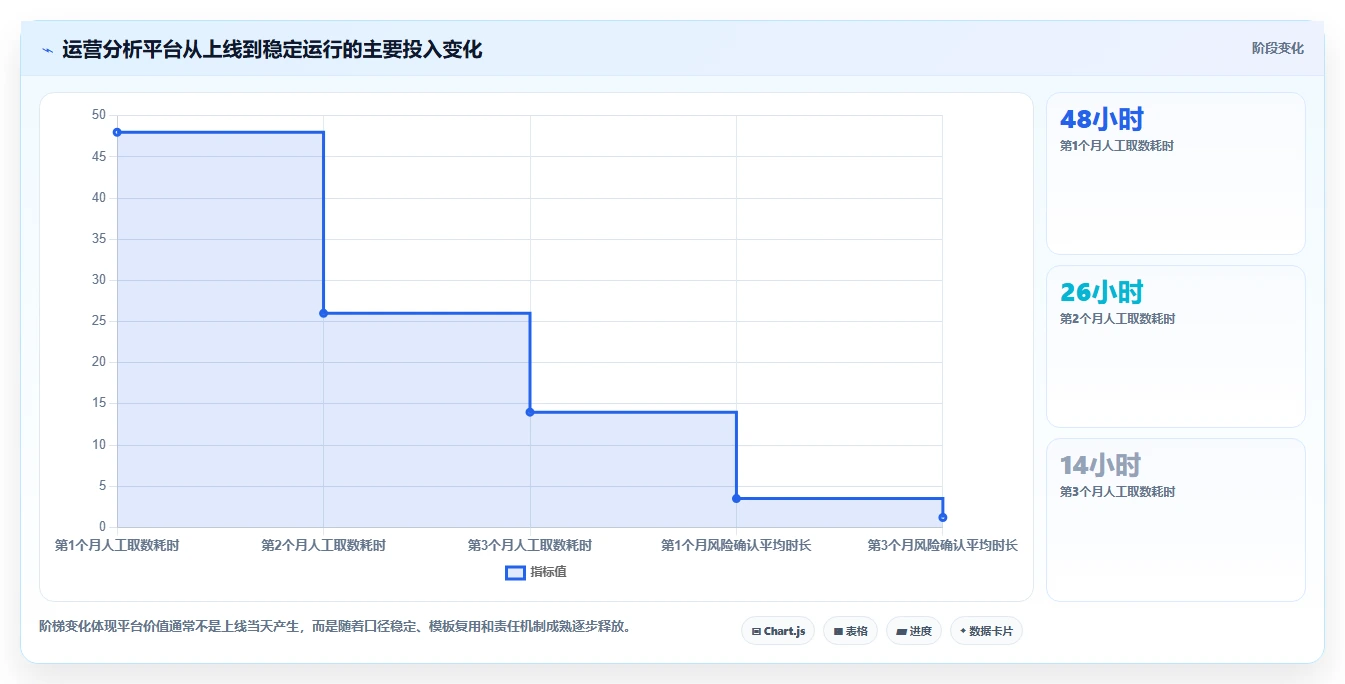1345x684 pixels.
Task: Toggle the 指标值 legend item
Action: click(536, 572)
